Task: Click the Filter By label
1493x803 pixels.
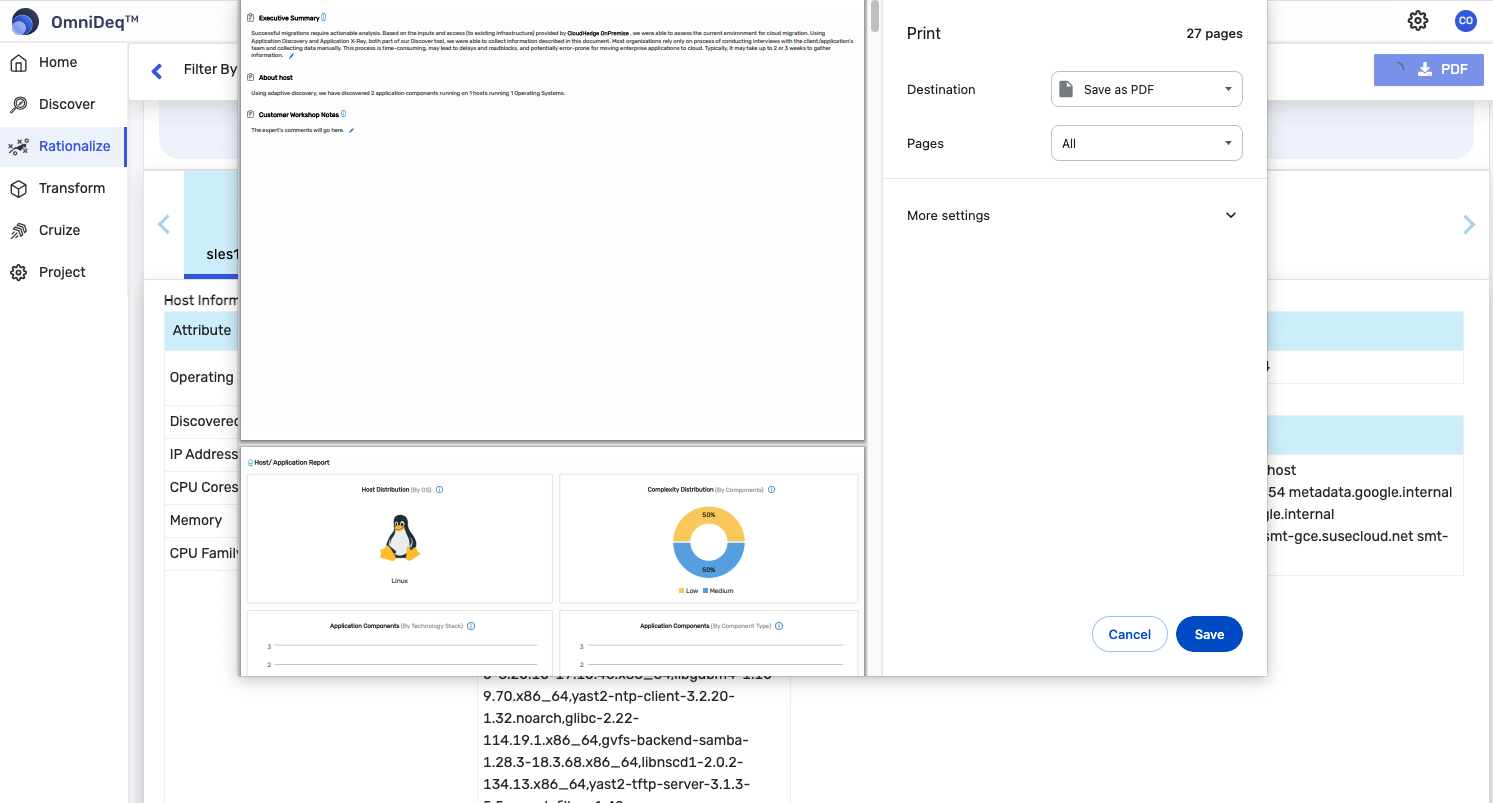Action: coord(210,69)
